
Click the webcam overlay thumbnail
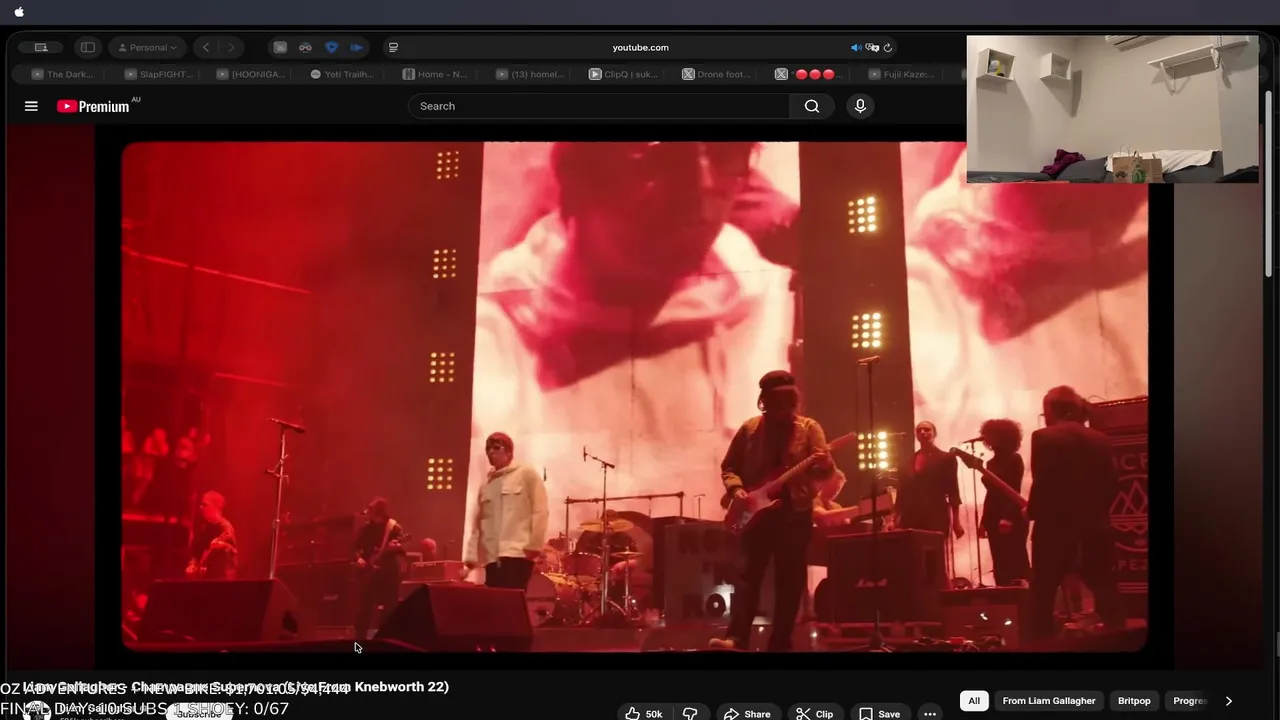point(1112,109)
